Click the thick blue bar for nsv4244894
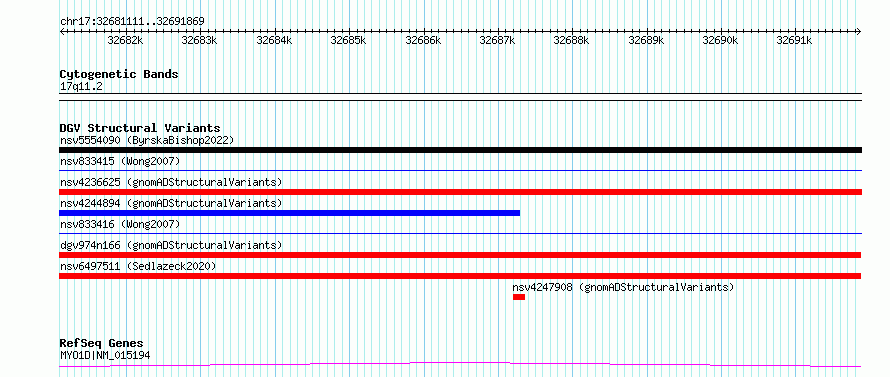The height and width of the screenshot is (377, 890). [x=289, y=213]
